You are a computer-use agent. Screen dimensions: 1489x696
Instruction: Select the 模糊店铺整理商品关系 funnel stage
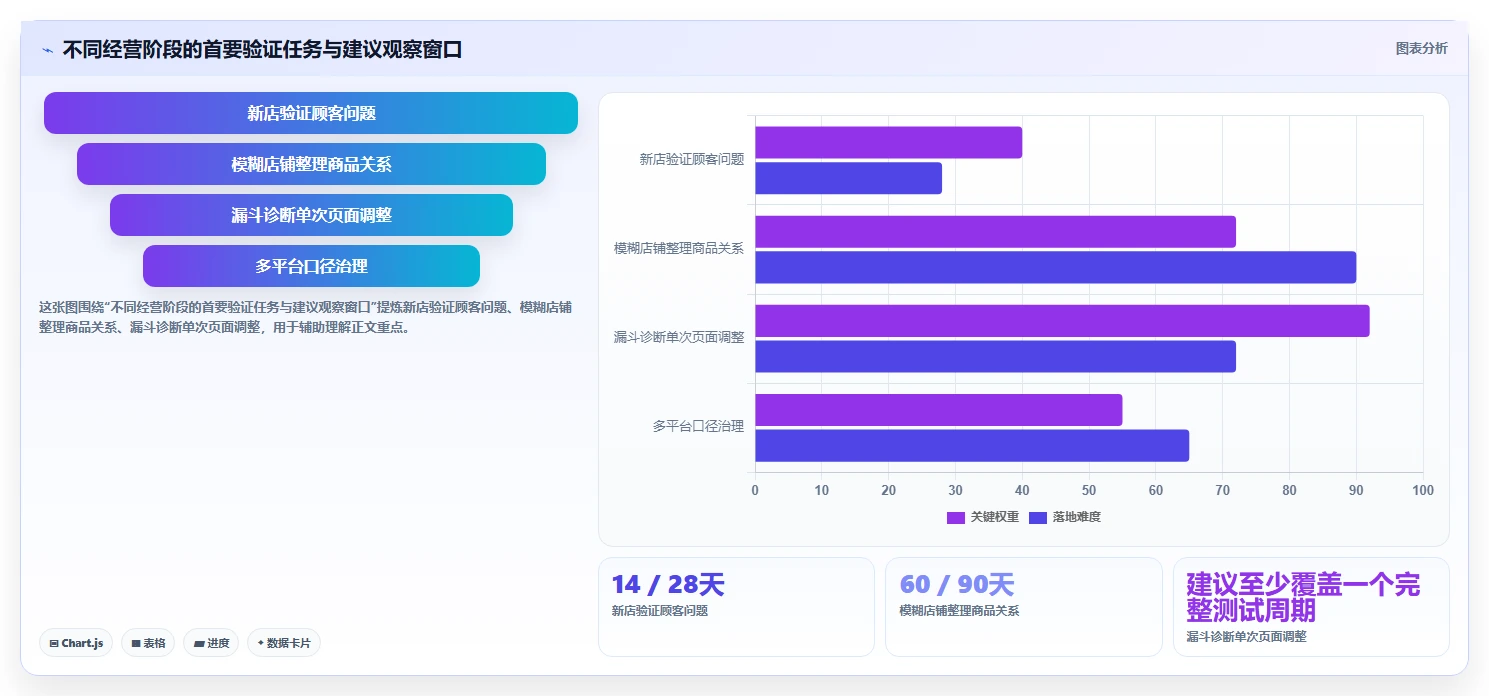pyautogui.click(x=311, y=164)
